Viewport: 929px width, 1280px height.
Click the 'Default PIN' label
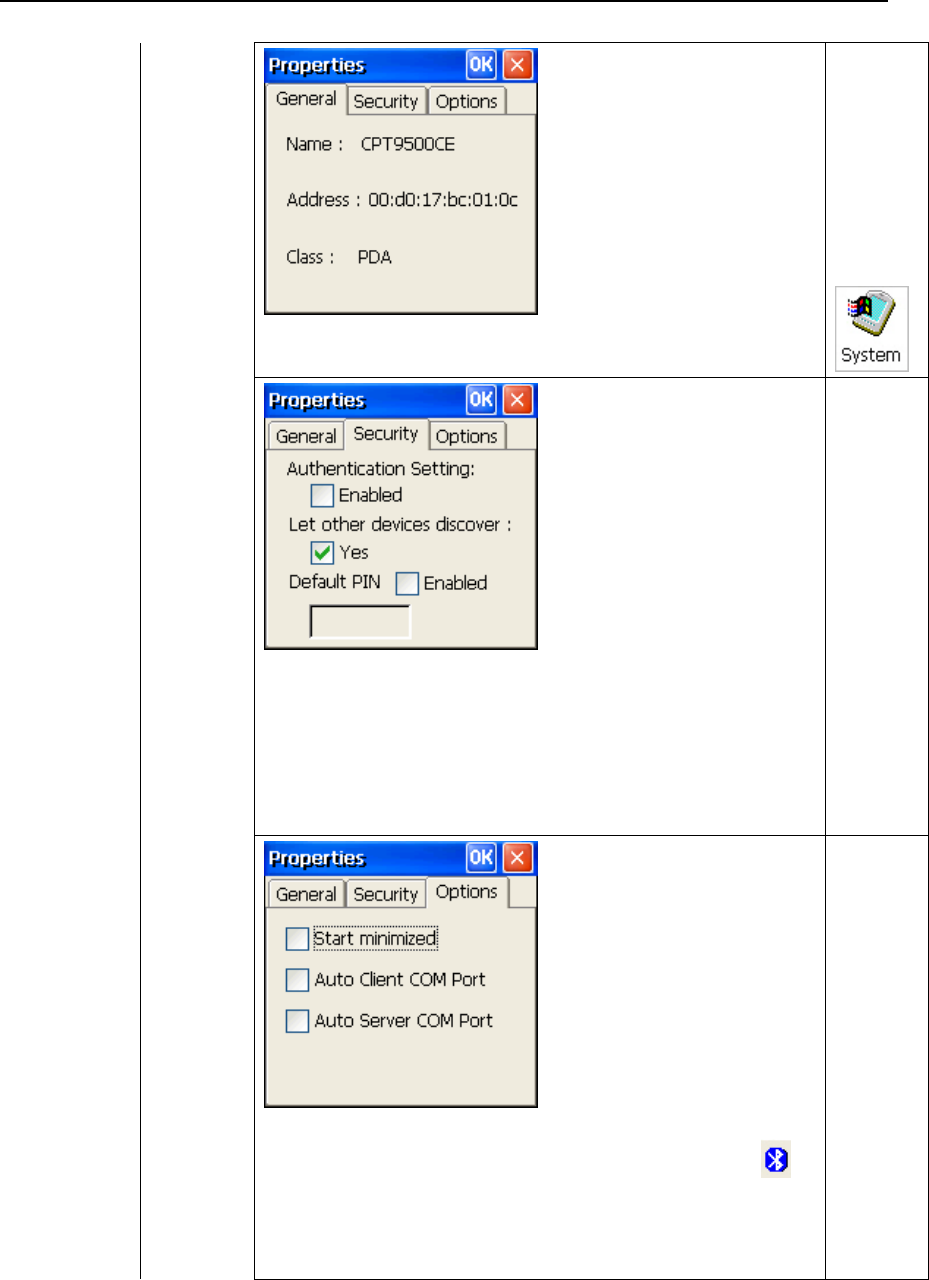[333, 582]
